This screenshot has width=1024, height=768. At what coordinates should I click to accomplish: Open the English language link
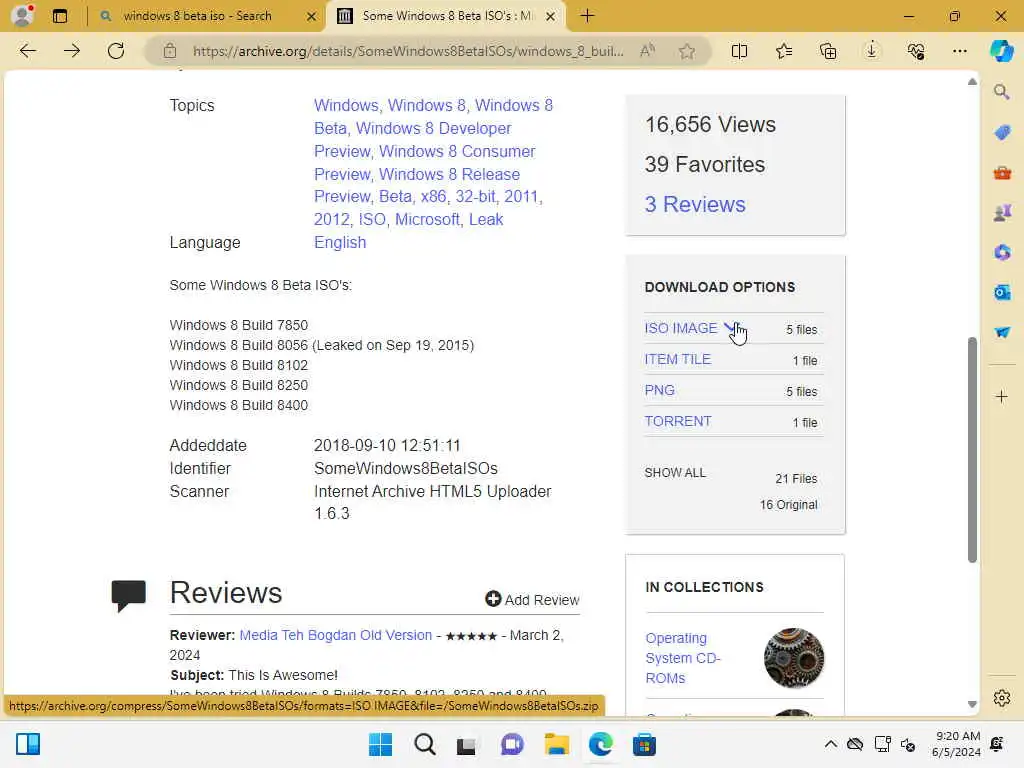(x=340, y=242)
